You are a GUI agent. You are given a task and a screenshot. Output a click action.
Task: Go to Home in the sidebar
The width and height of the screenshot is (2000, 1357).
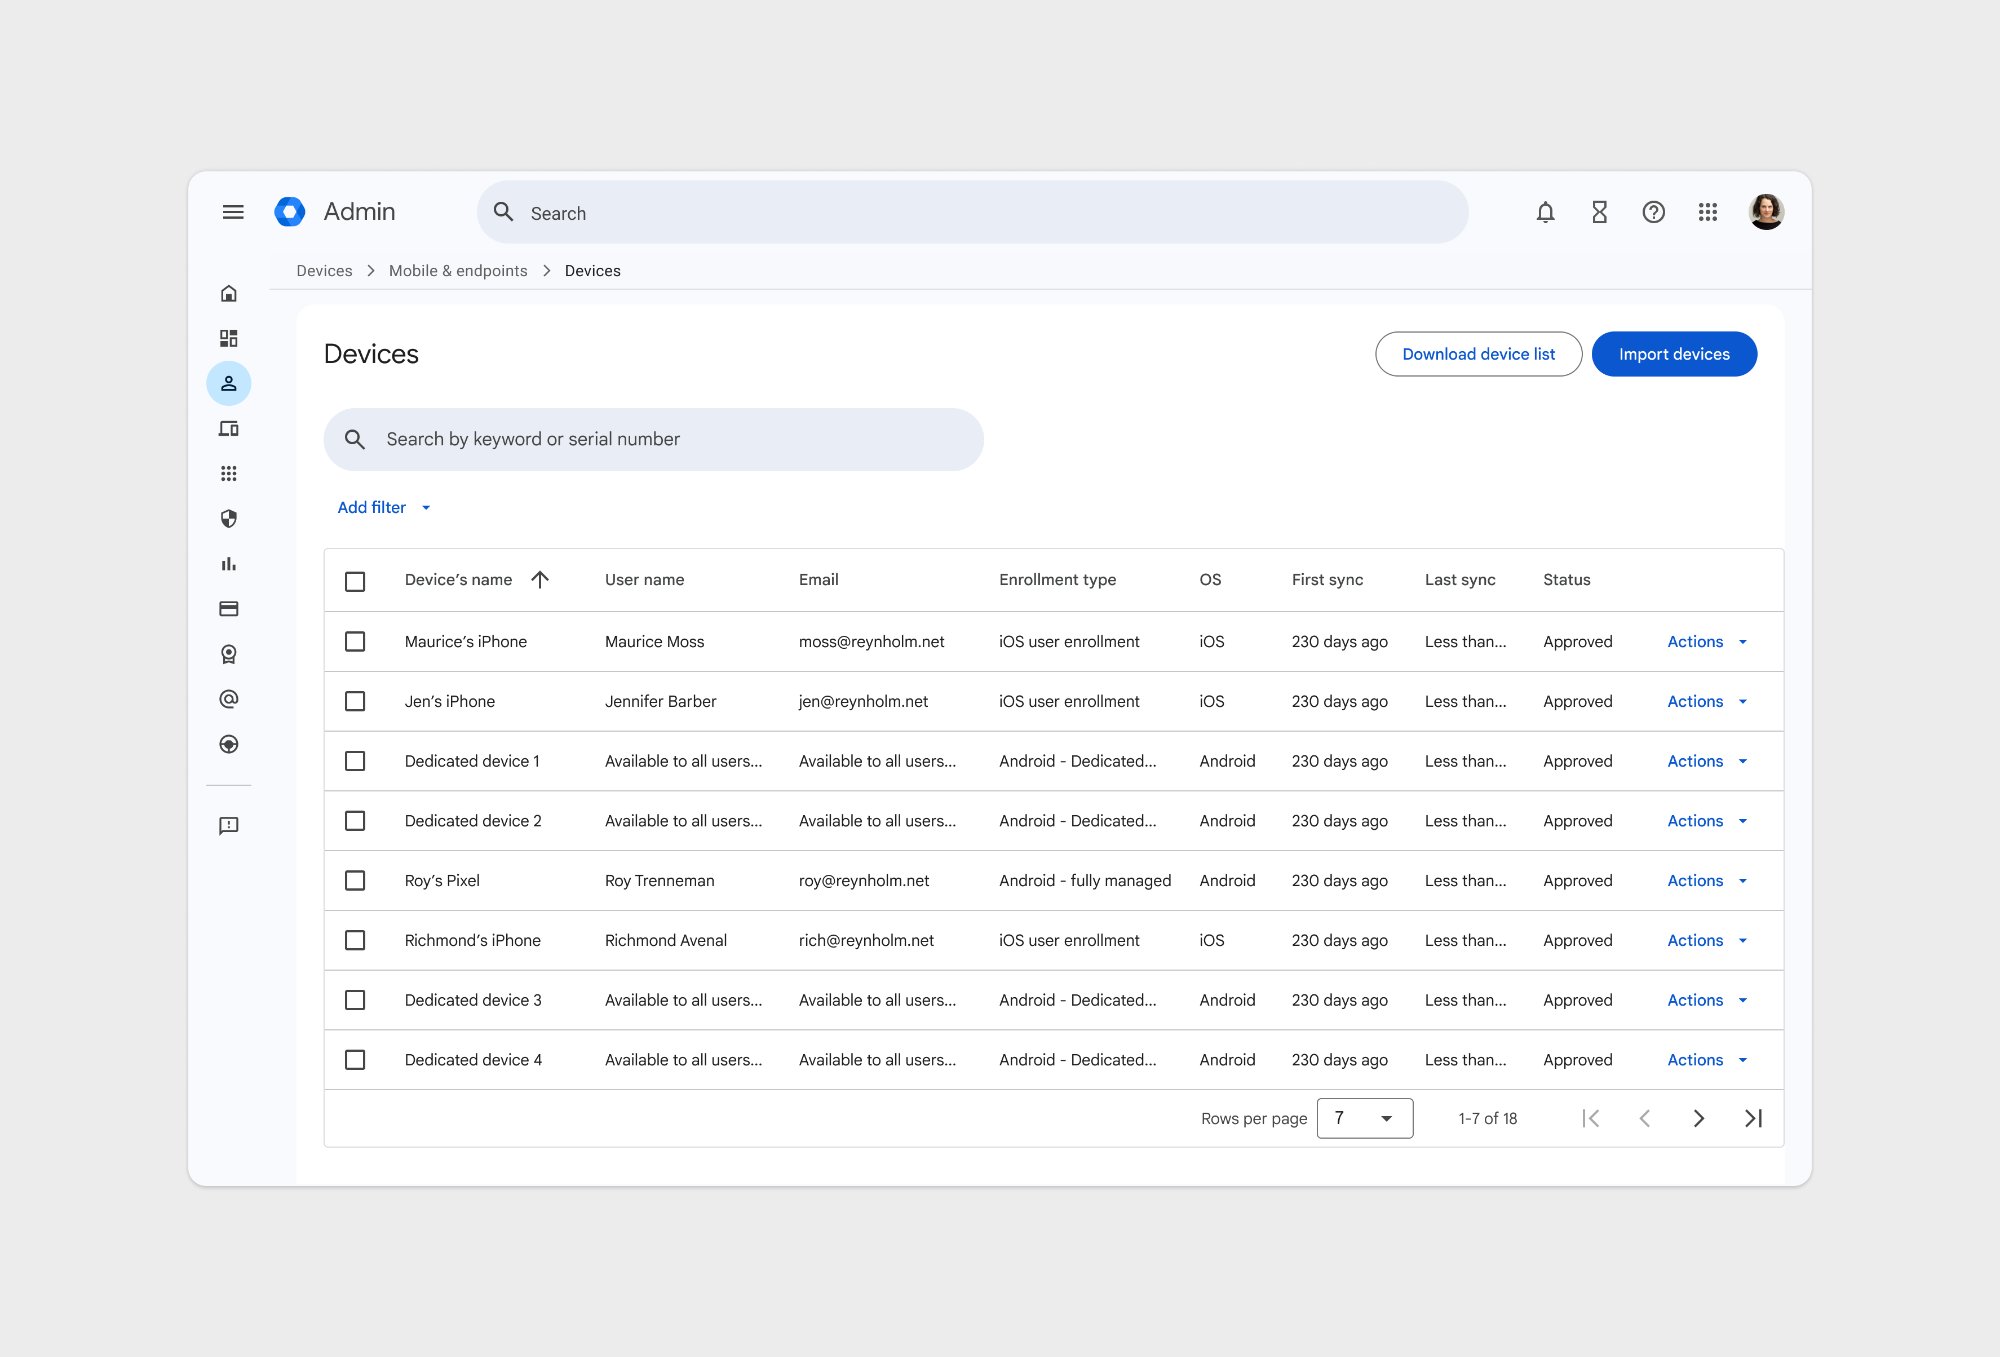[228, 293]
